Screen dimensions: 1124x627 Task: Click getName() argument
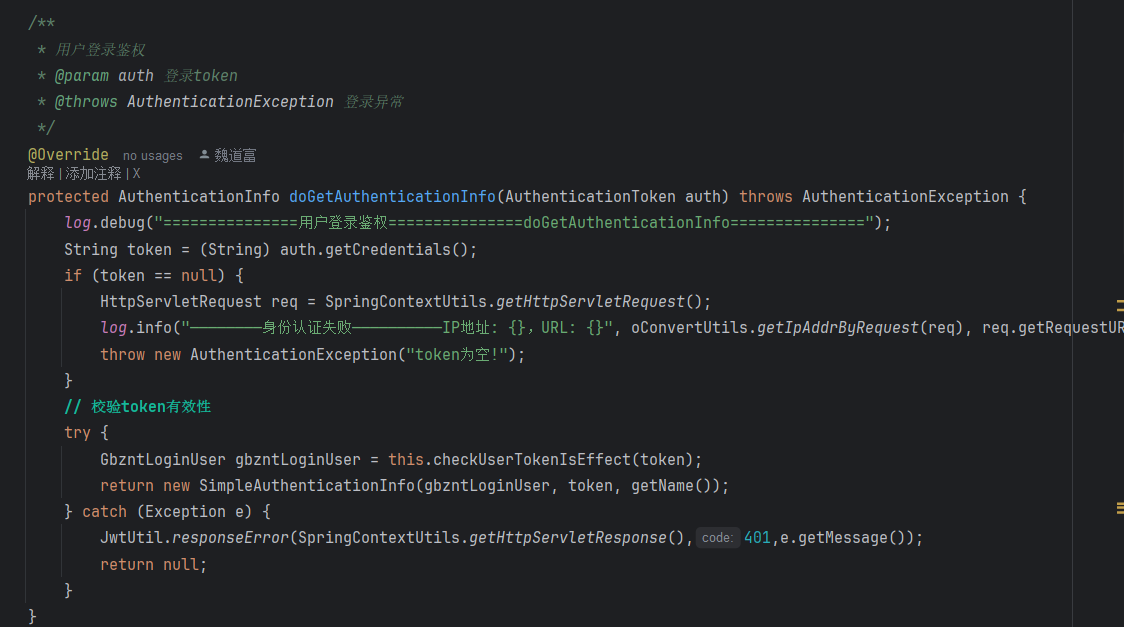click(x=671, y=486)
